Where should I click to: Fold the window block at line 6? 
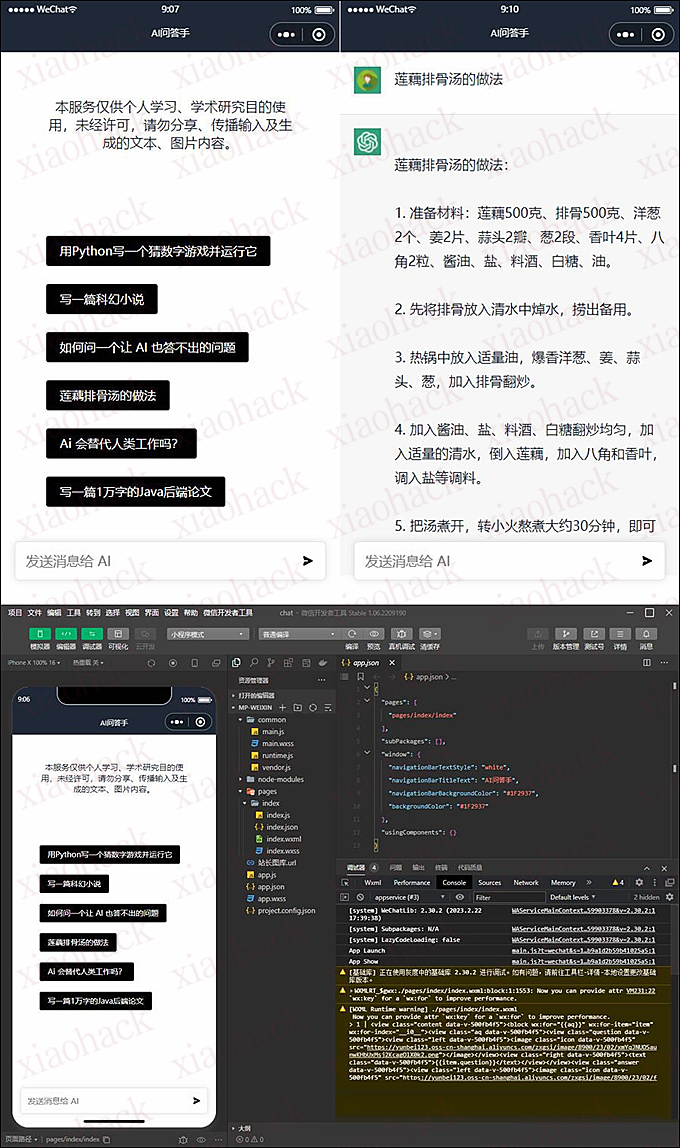pos(367,753)
